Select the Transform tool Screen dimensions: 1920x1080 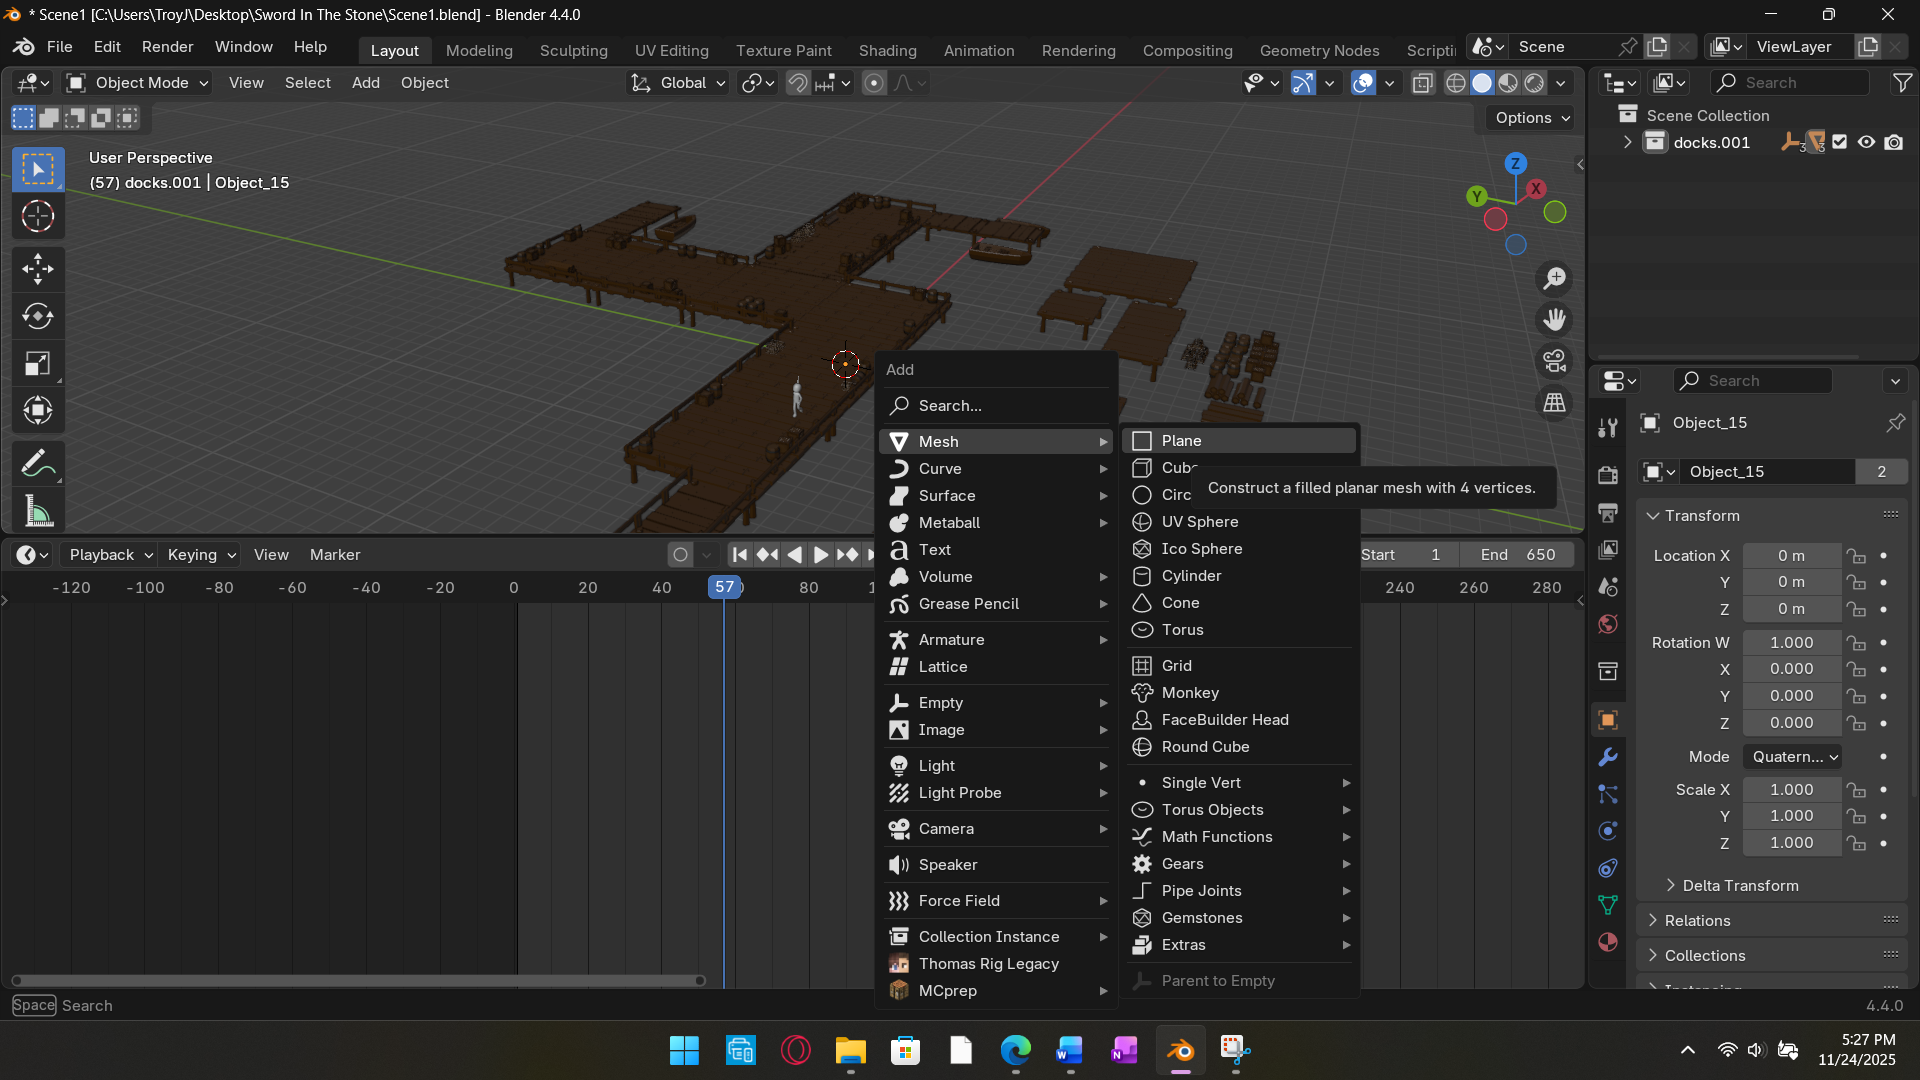pyautogui.click(x=38, y=411)
